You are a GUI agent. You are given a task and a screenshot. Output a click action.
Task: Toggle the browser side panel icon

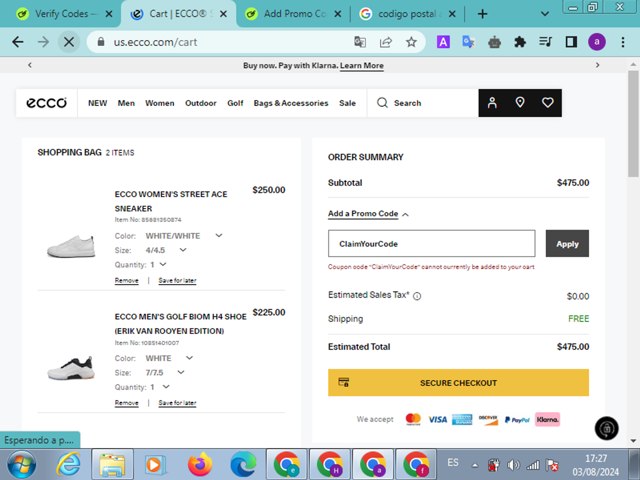[571, 42]
